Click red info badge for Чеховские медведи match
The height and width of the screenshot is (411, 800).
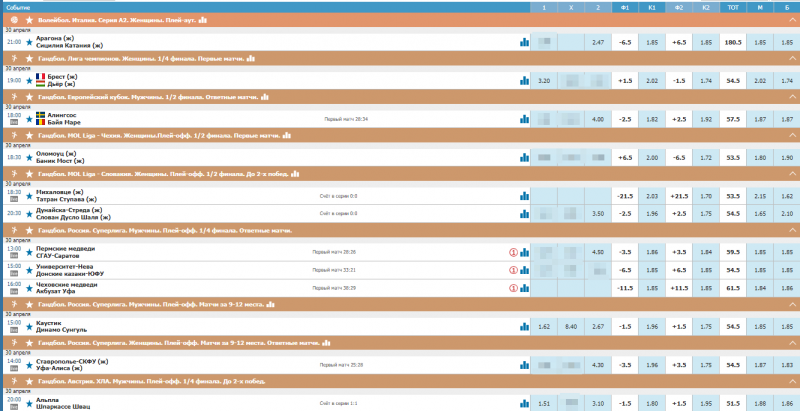[514, 288]
